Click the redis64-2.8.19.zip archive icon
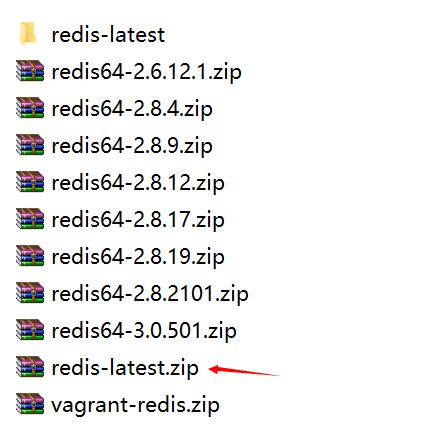Viewport: 421px width, 435px height. tap(30, 255)
